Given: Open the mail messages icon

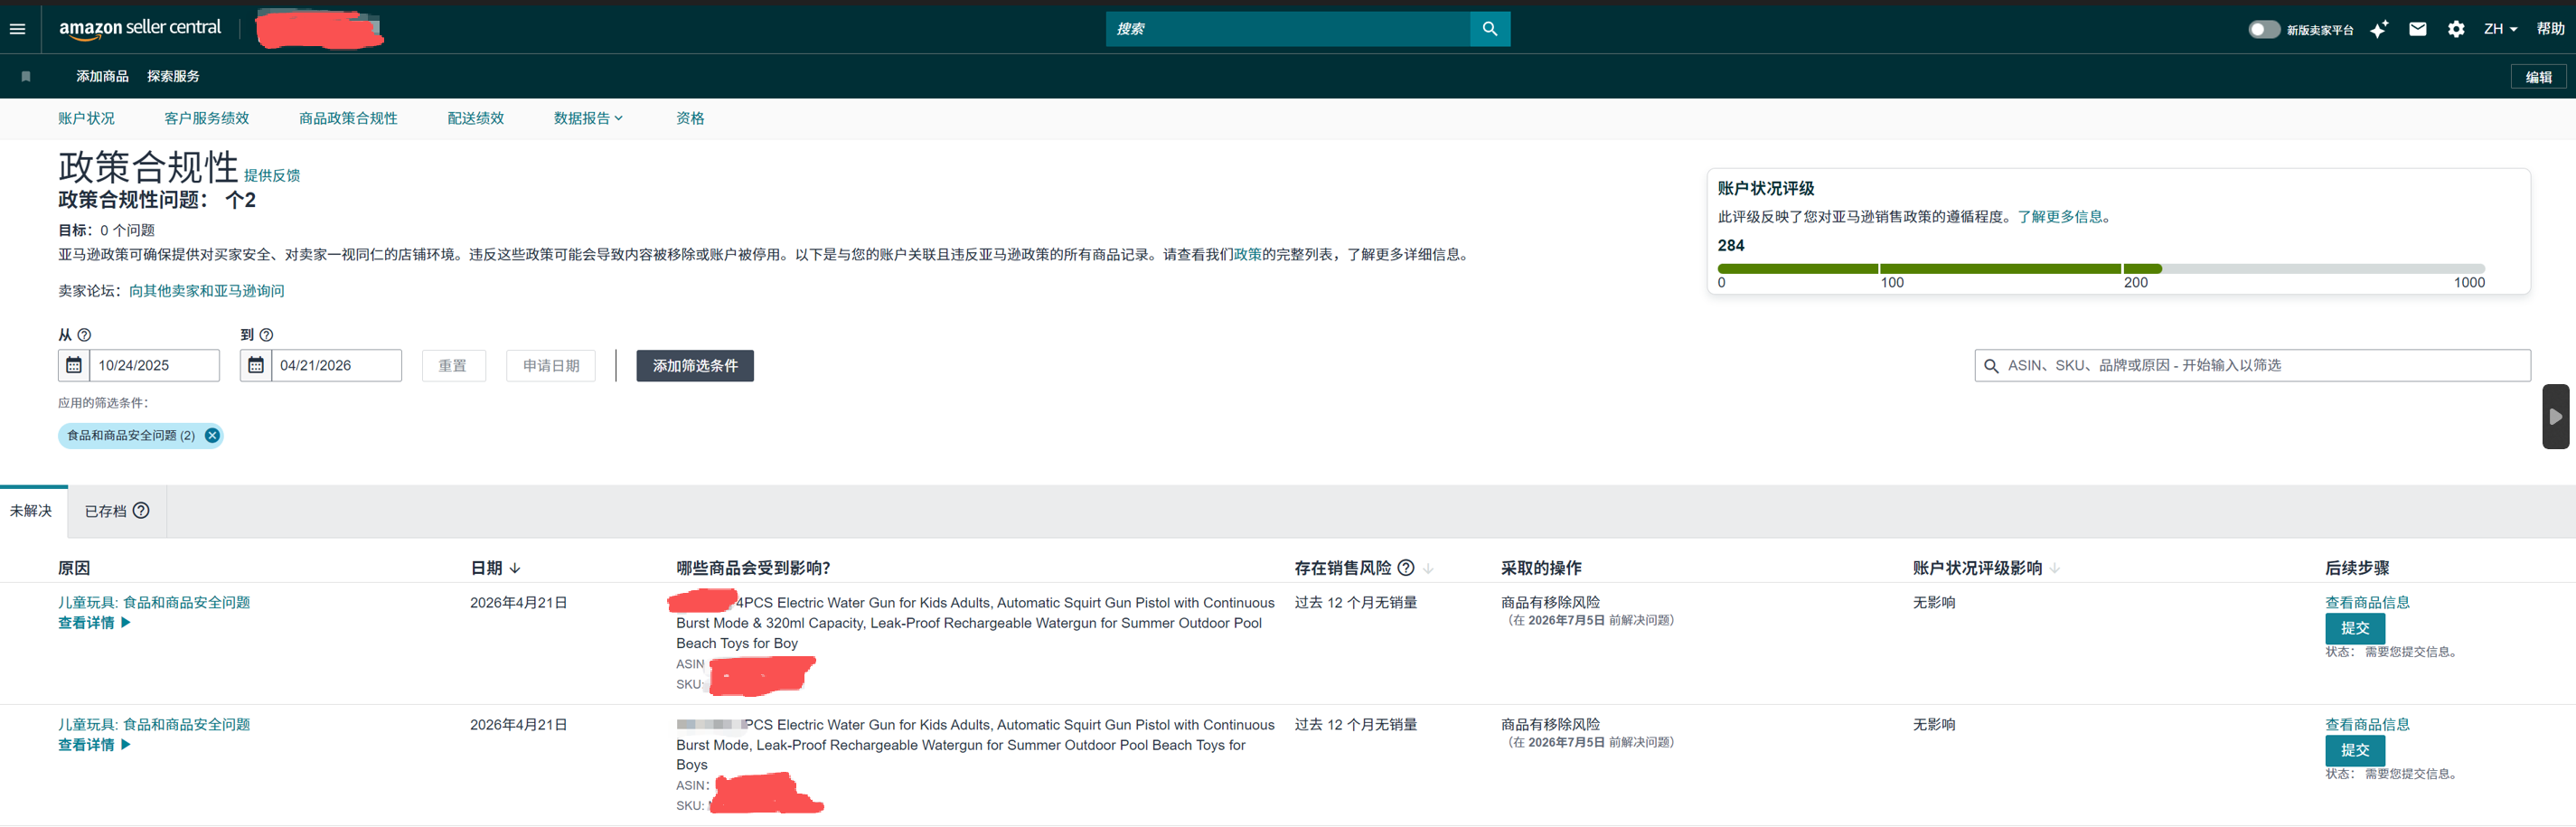Looking at the screenshot, I should [x=2417, y=29].
